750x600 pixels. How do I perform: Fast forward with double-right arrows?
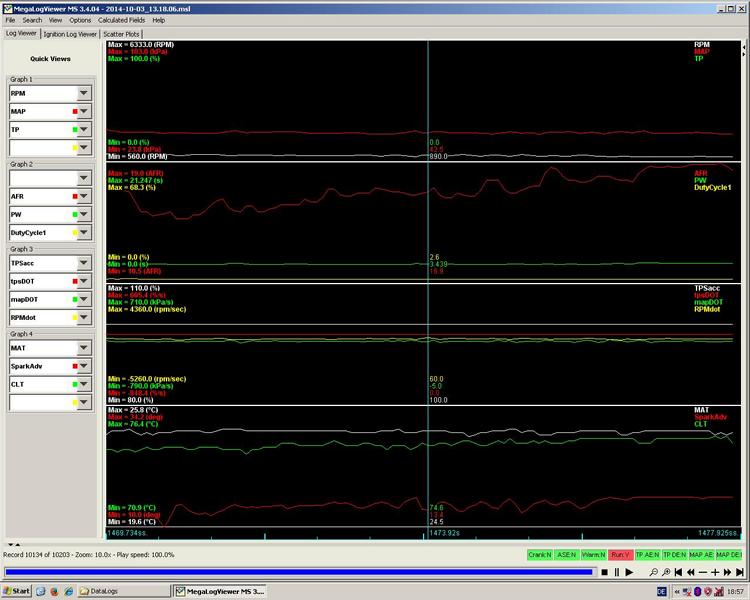click(x=727, y=572)
